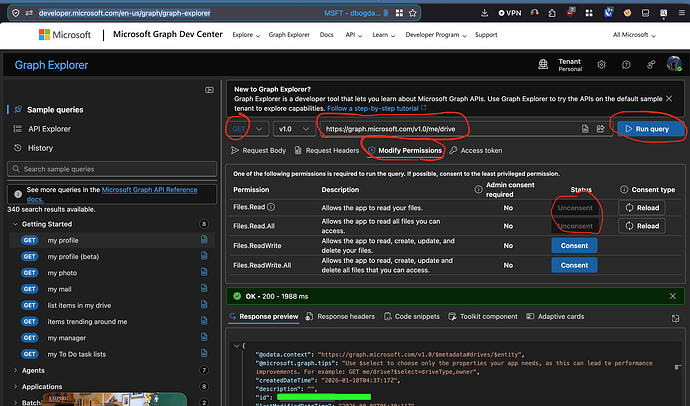Screen dimensions: 690x406
Task: Click the info icon next to Files.Read
Action: pyautogui.click(x=271, y=207)
